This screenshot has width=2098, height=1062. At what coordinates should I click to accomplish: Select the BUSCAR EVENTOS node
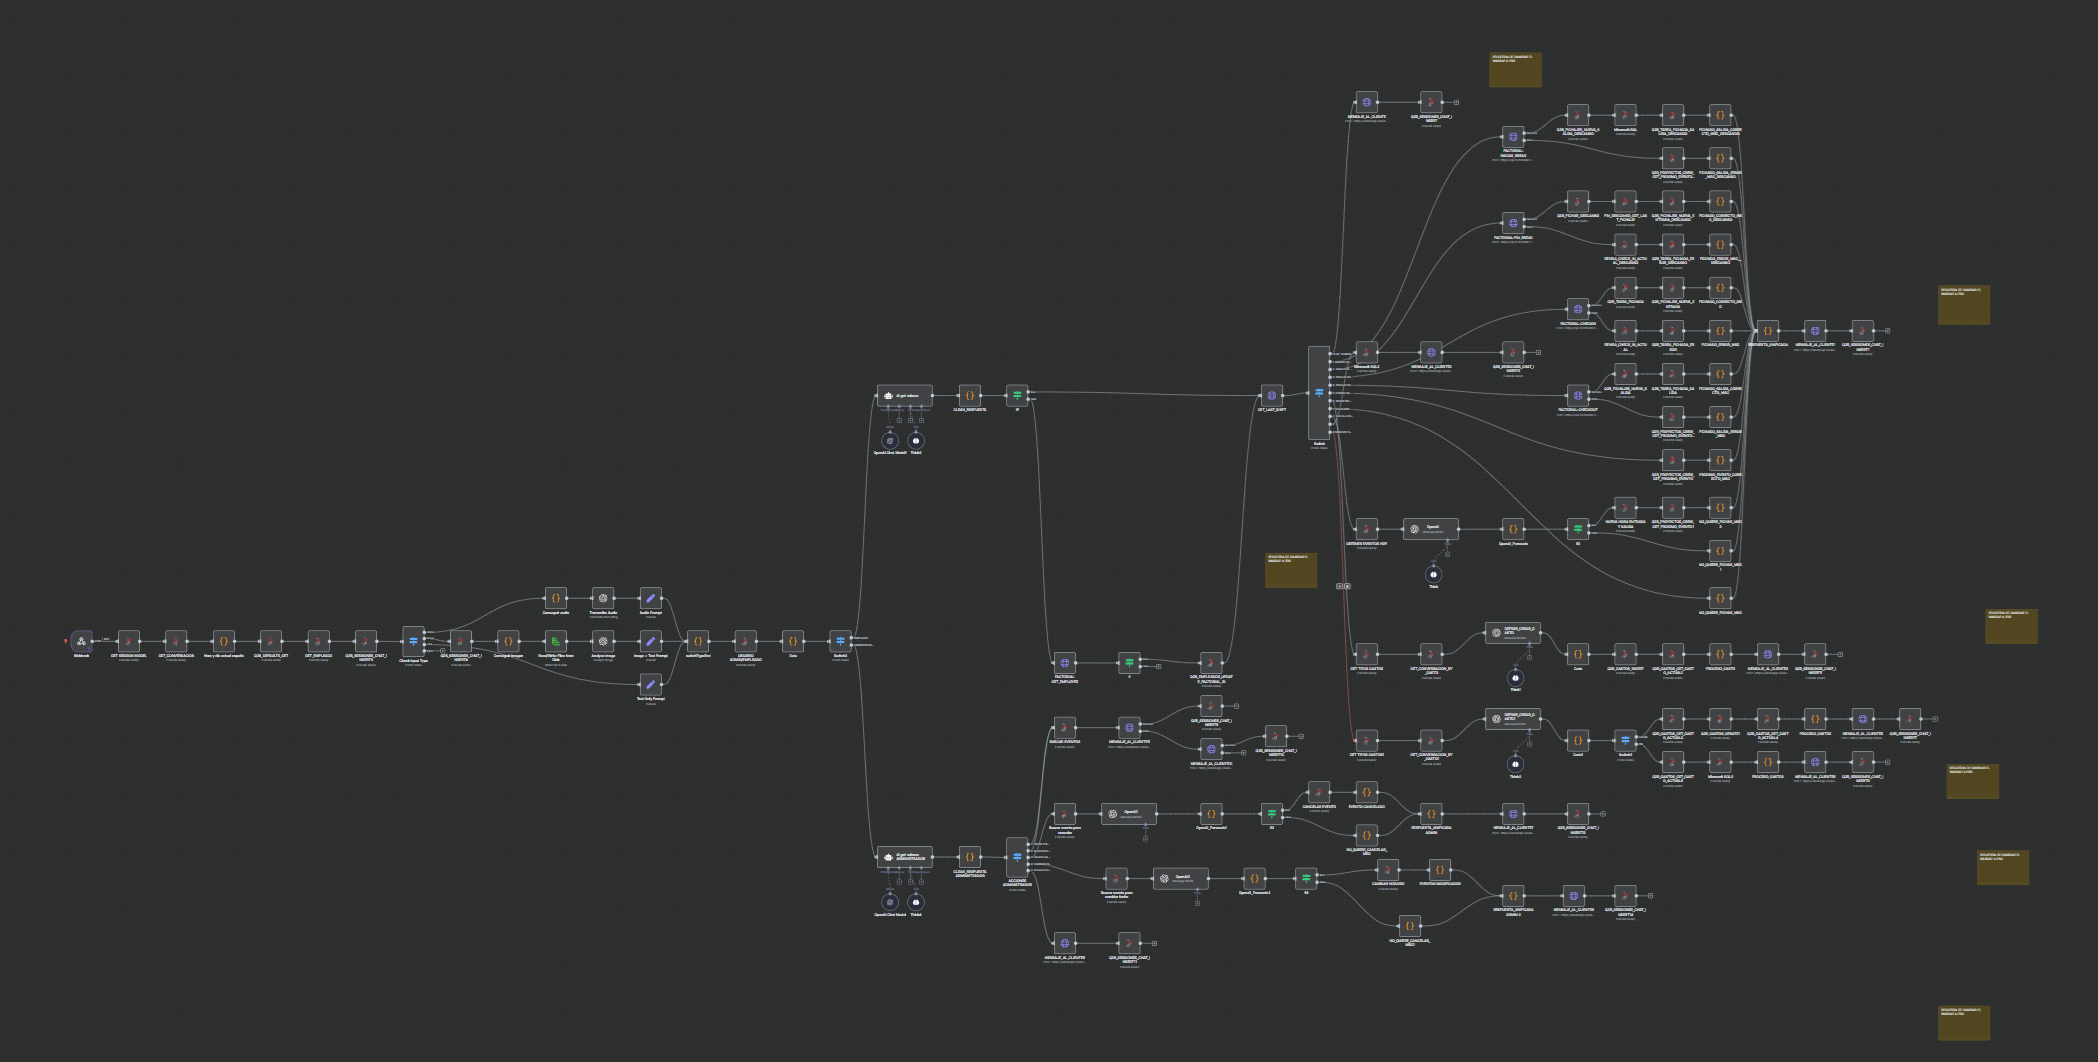(1065, 727)
